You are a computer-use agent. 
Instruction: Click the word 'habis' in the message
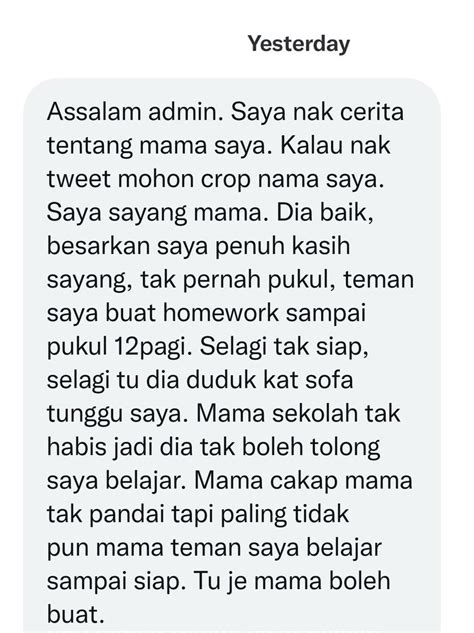[75, 447]
